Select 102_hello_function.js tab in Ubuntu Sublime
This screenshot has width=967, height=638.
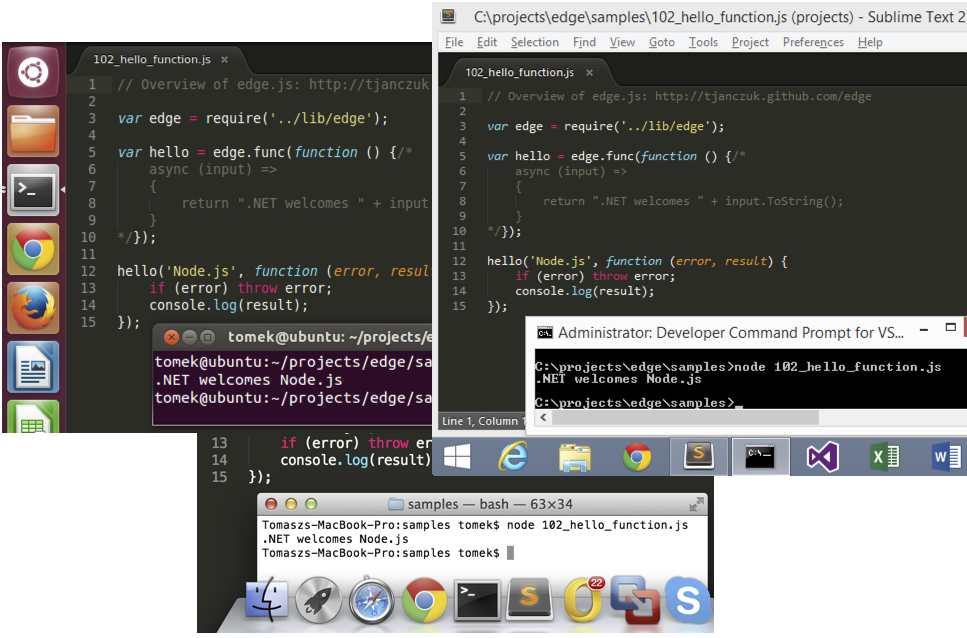[152, 60]
